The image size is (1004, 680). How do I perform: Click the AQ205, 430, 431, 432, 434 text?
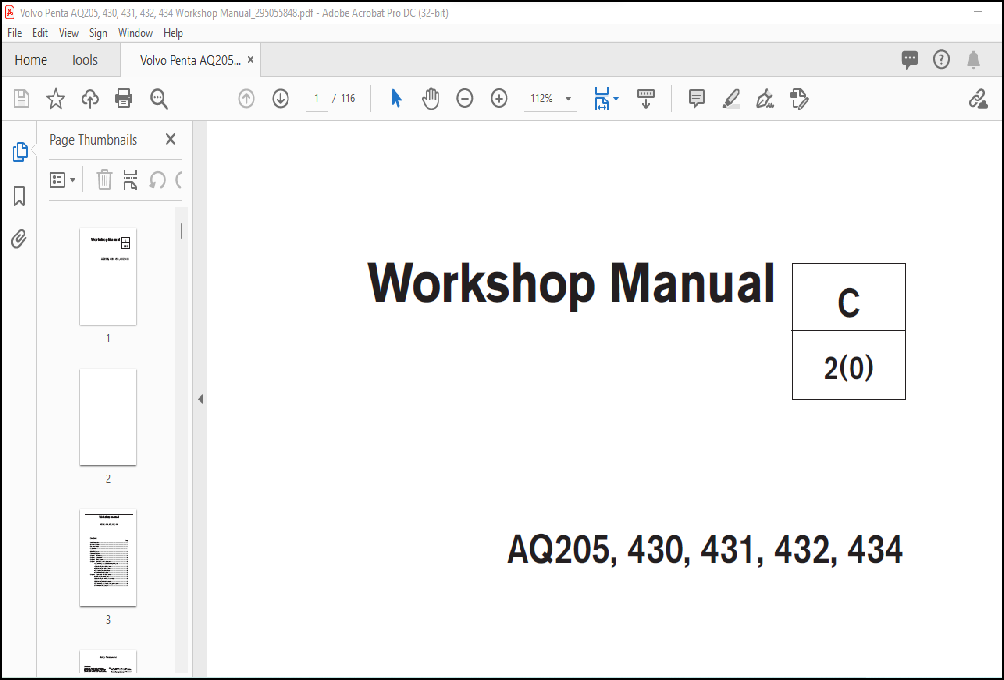pos(705,550)
